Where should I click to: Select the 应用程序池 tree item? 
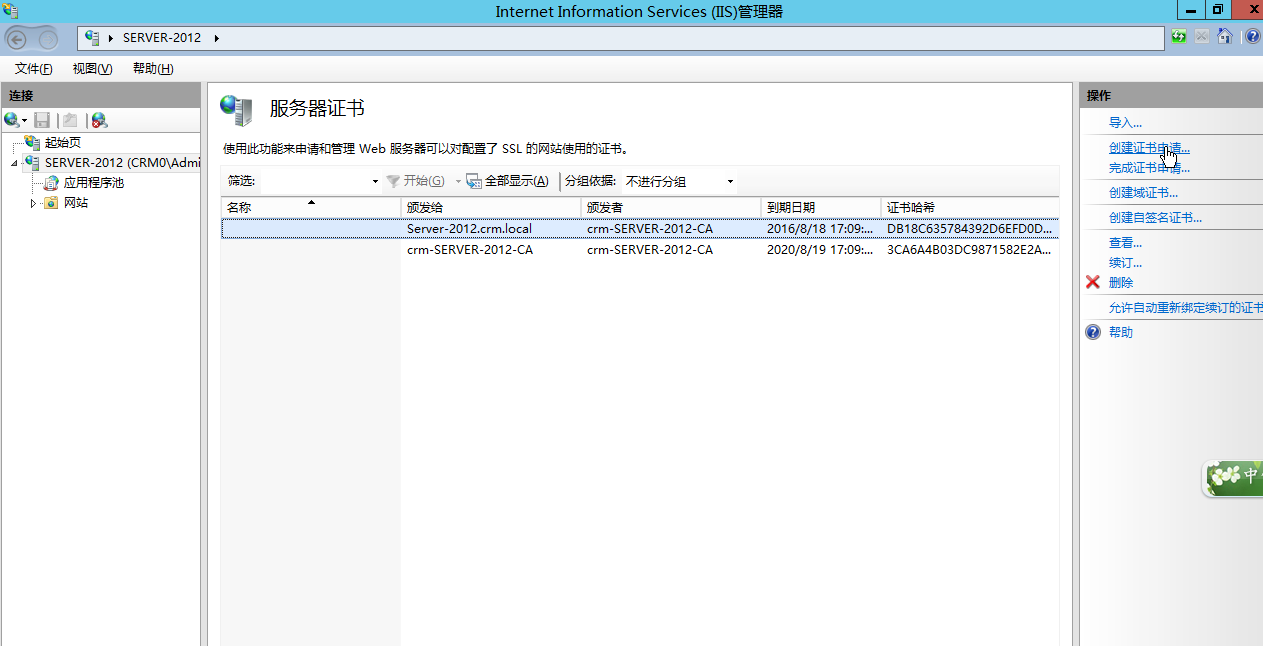coord(94,183)
